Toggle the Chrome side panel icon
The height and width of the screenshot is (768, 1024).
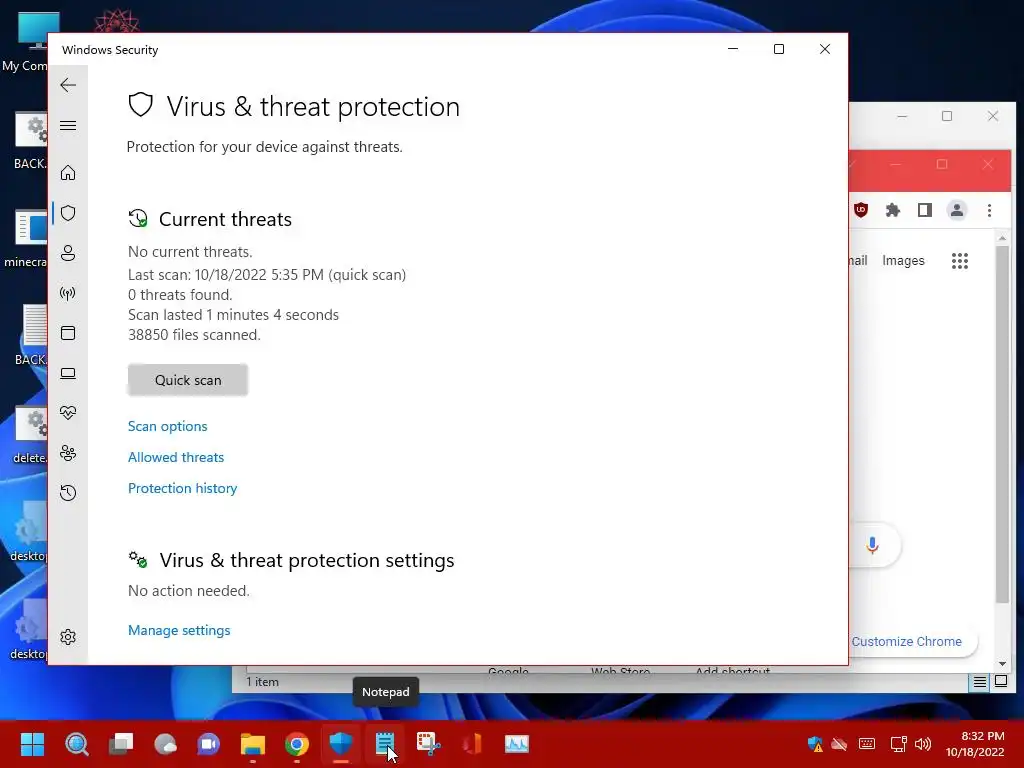pos(925,210)
